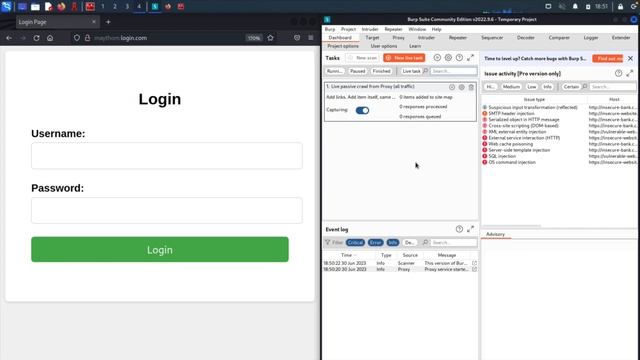Select the OS command injection issue row
This screenshot has width=640, height=360.
(x=559, y=162)
